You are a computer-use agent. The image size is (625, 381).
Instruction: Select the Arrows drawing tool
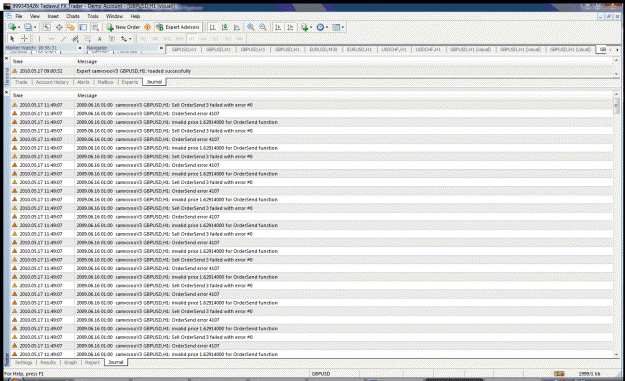(x=124, y=39)
